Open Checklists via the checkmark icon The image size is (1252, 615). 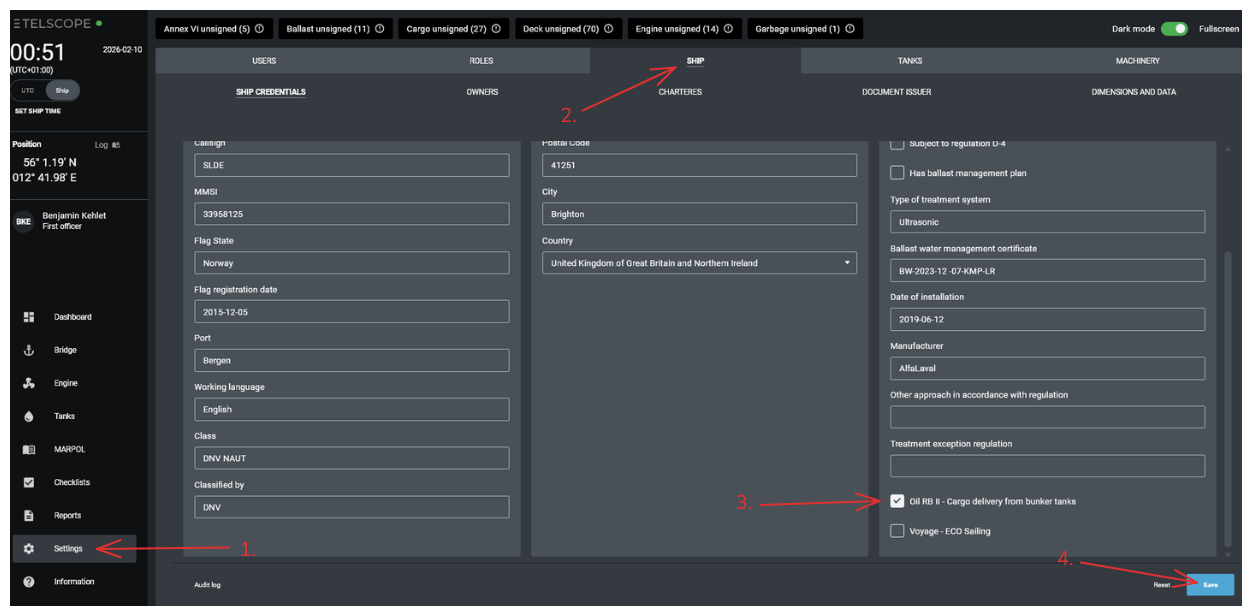29,482
